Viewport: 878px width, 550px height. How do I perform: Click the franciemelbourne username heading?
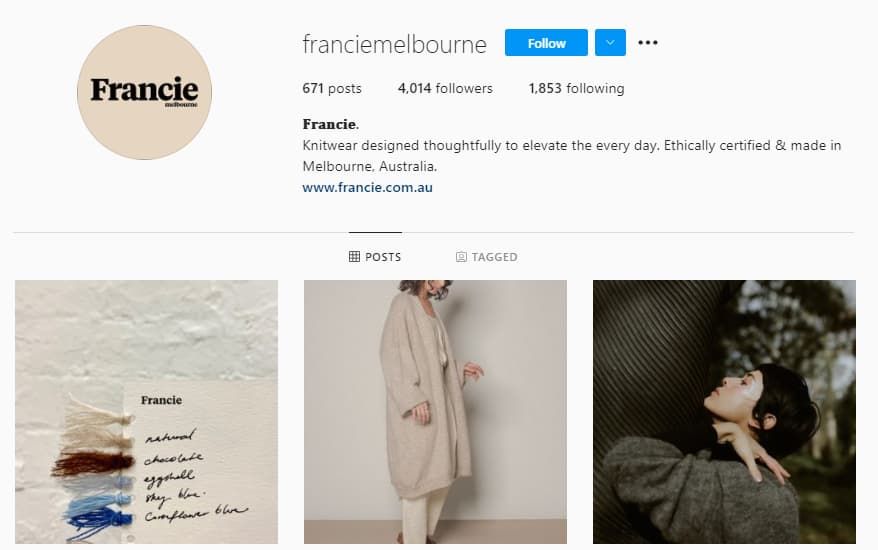[395, 44]
